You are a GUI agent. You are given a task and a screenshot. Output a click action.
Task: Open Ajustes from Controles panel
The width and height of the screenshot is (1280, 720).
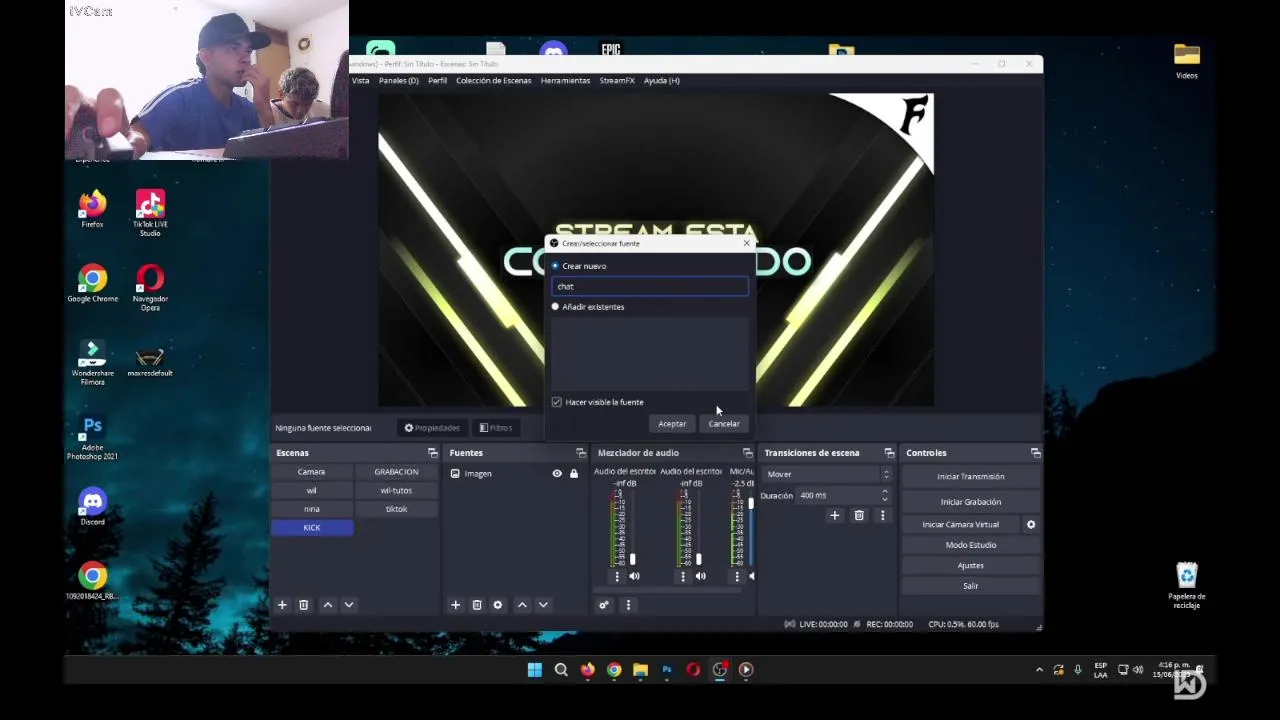(x=970, y=565)
